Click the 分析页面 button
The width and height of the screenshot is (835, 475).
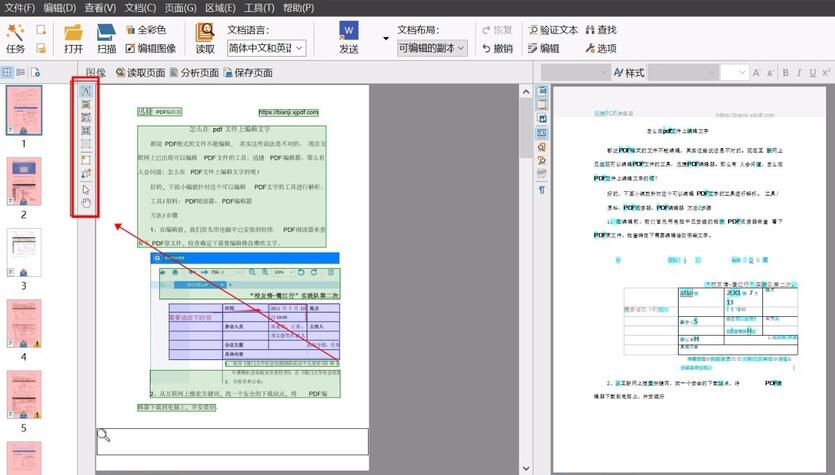pos(192,73)
